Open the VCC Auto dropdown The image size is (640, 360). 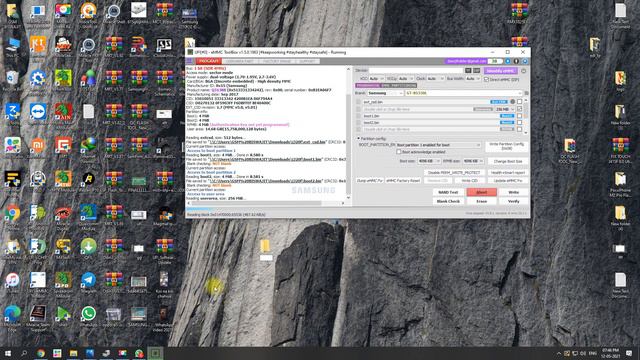point(376,79)
